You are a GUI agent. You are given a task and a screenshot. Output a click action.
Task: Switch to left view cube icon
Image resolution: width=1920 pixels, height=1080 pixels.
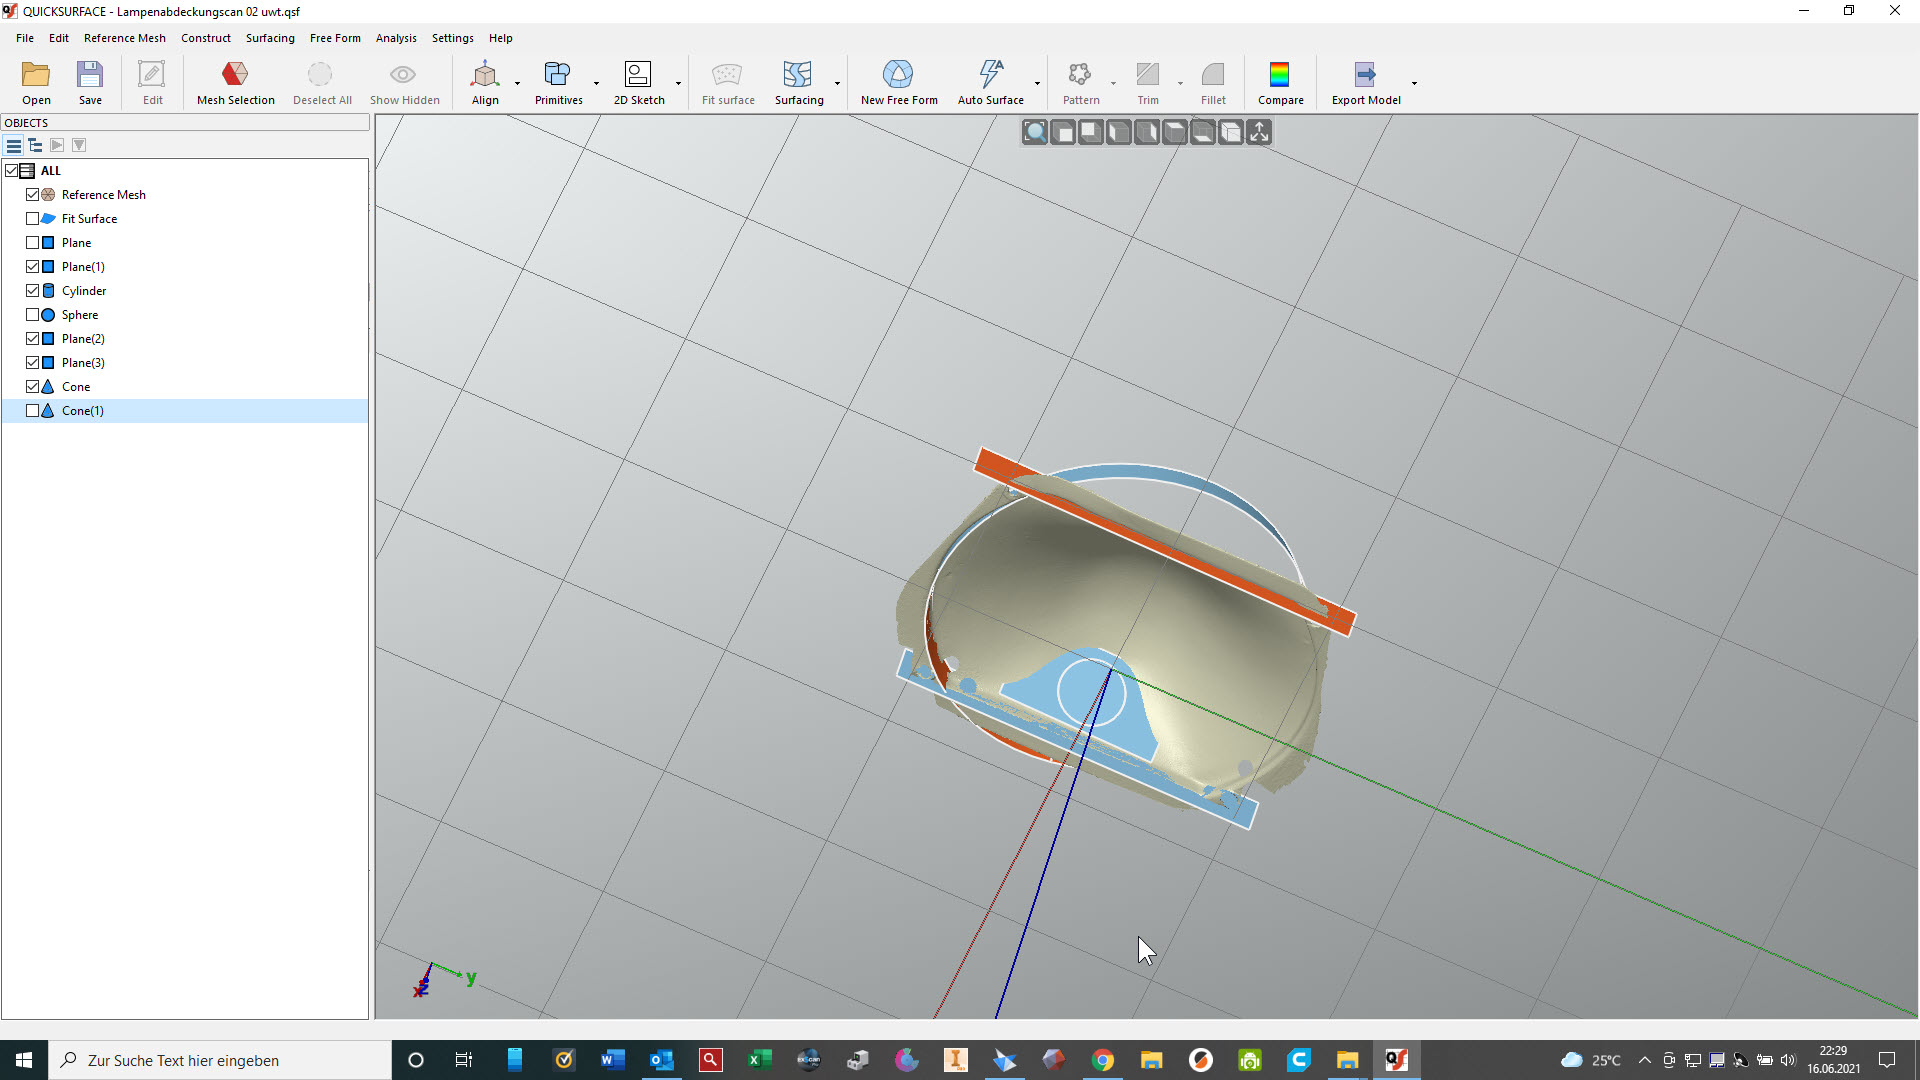click(1119, 132)
